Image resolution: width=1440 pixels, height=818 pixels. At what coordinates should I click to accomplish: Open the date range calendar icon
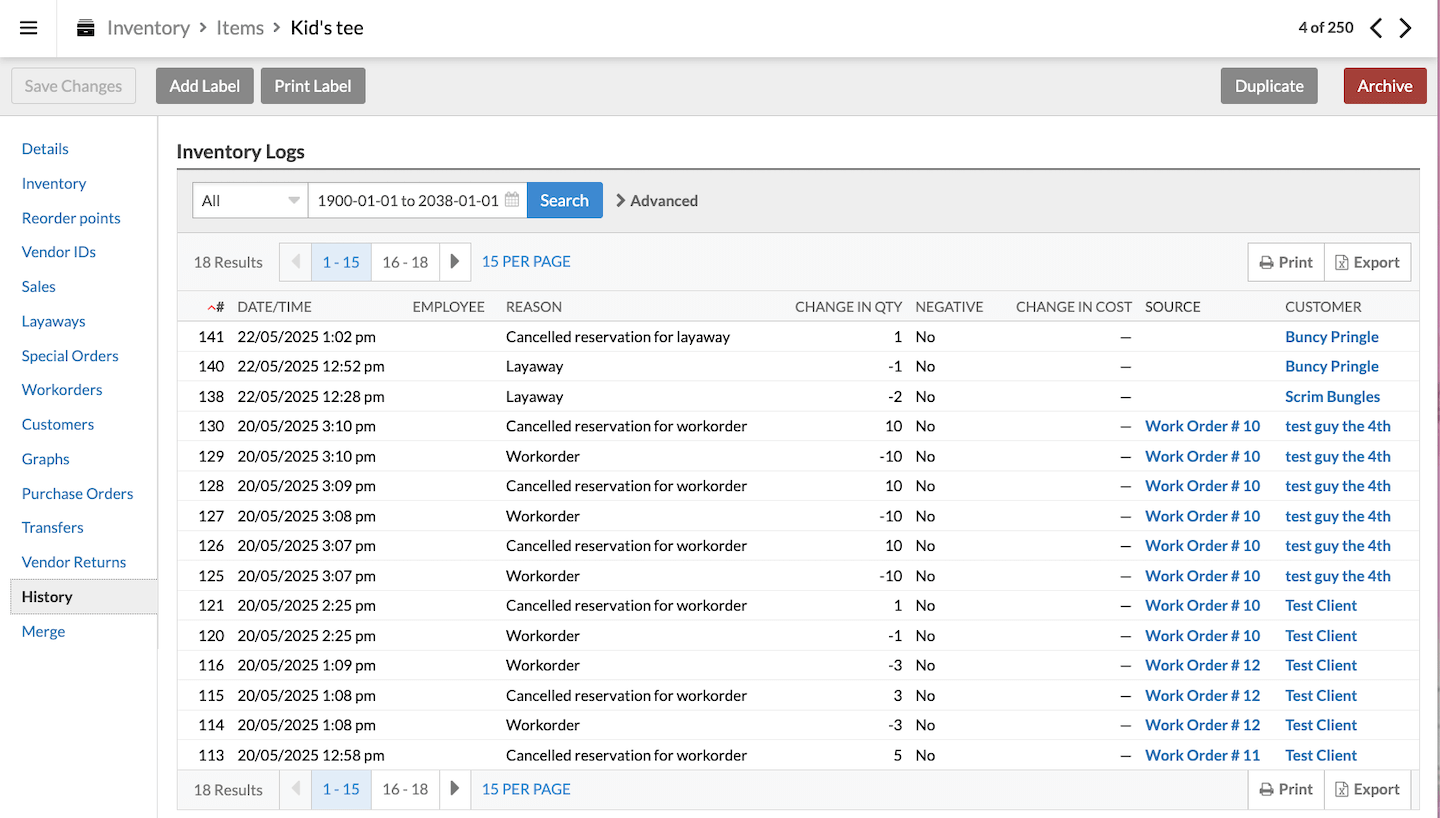point(512,200)
